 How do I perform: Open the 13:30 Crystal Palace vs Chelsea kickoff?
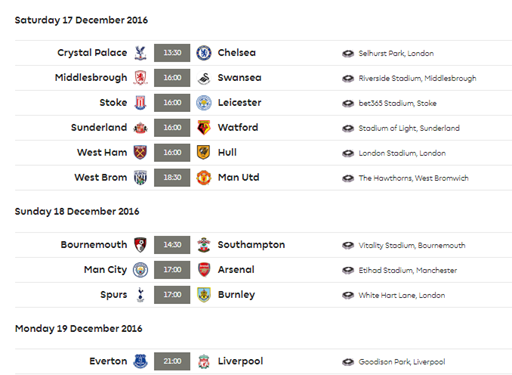tap(172, 53)
